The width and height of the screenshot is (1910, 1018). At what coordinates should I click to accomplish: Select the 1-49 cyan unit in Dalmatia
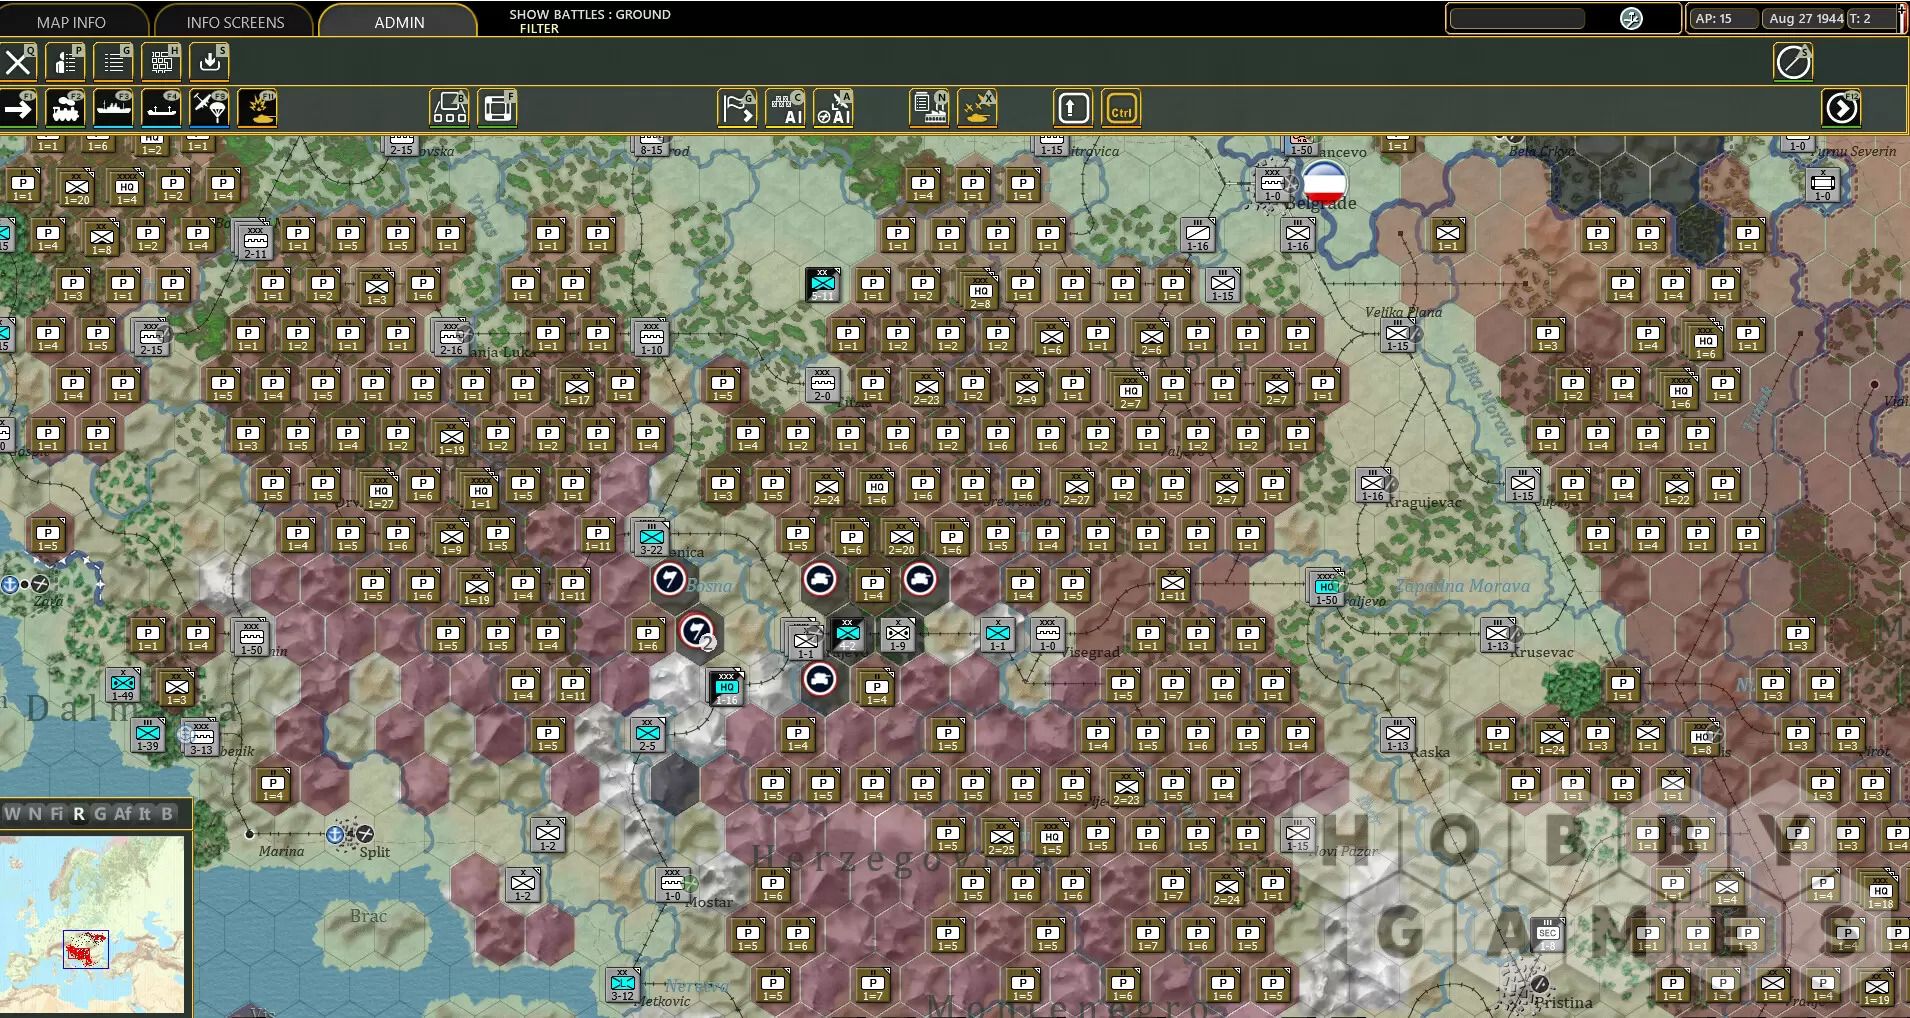coord(123,685)
